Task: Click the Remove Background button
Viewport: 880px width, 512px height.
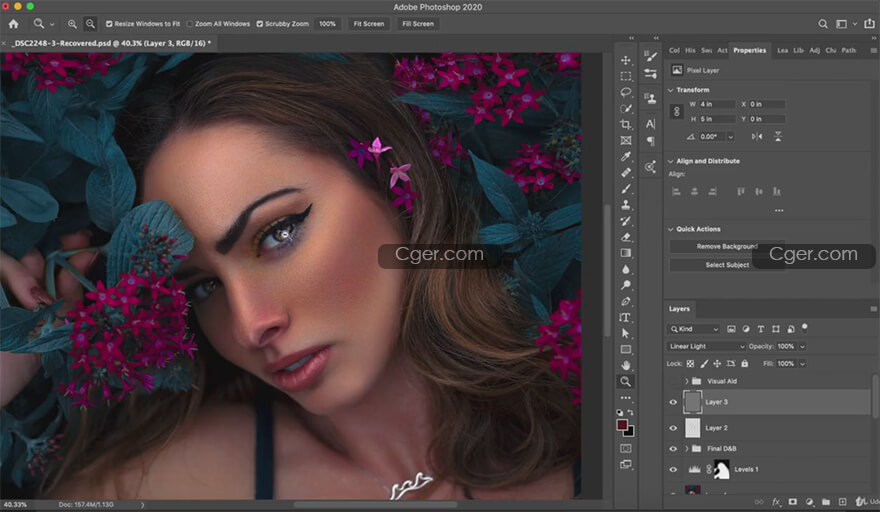Action: coord(725,246)
